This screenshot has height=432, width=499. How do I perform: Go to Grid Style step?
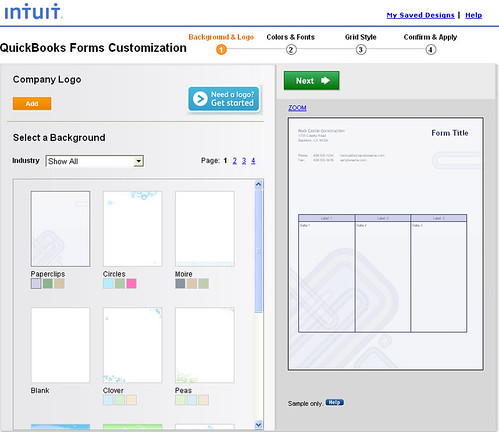[361, 37]
